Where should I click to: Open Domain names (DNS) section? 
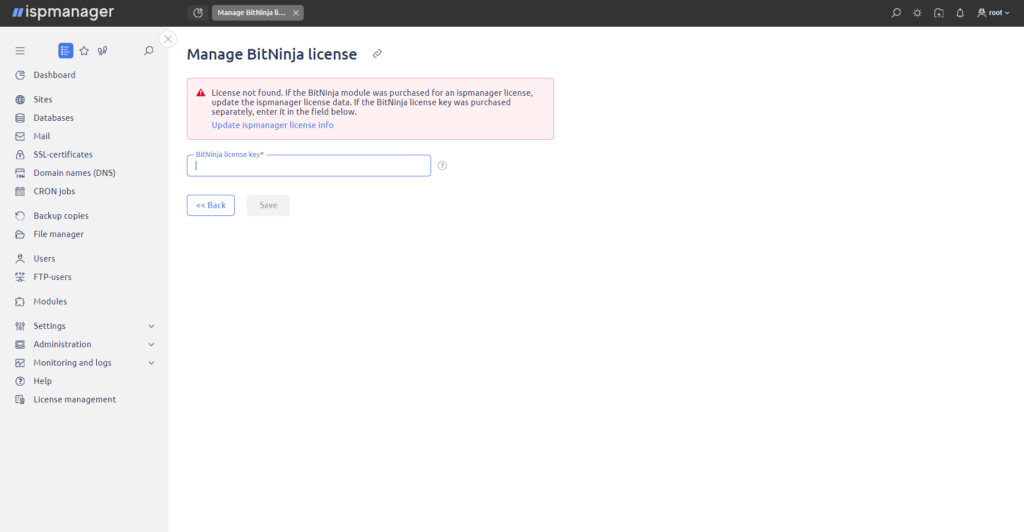point(74,173)
